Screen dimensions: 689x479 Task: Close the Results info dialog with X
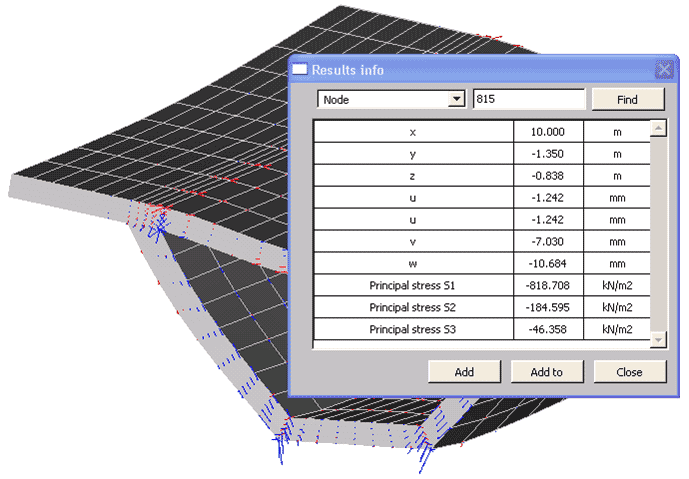pos(664,69)
